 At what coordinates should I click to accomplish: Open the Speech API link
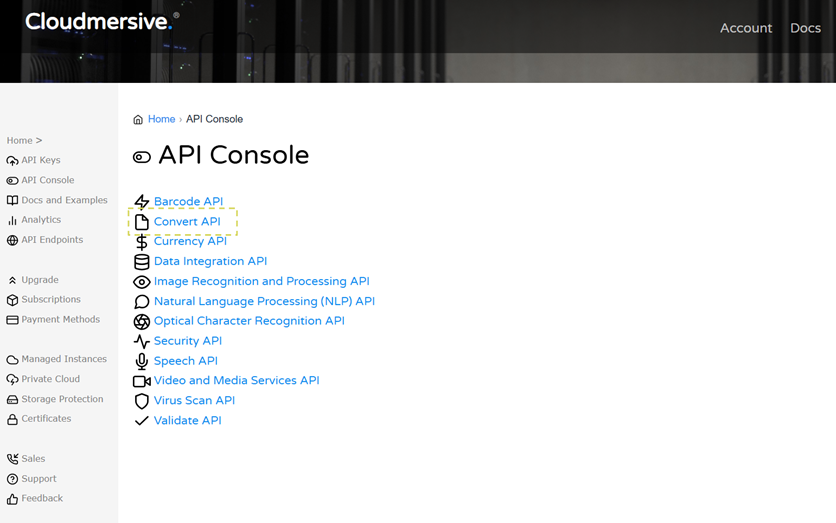click(186, 361)
